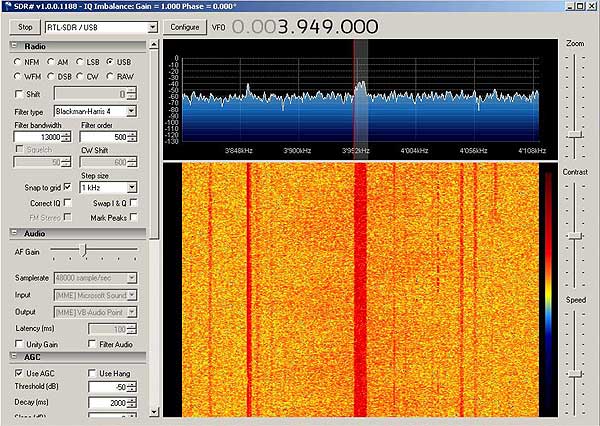This screenshot has width=600, height=426.
Task: Collapse the Radio panel section
Action: coord(16,46)
